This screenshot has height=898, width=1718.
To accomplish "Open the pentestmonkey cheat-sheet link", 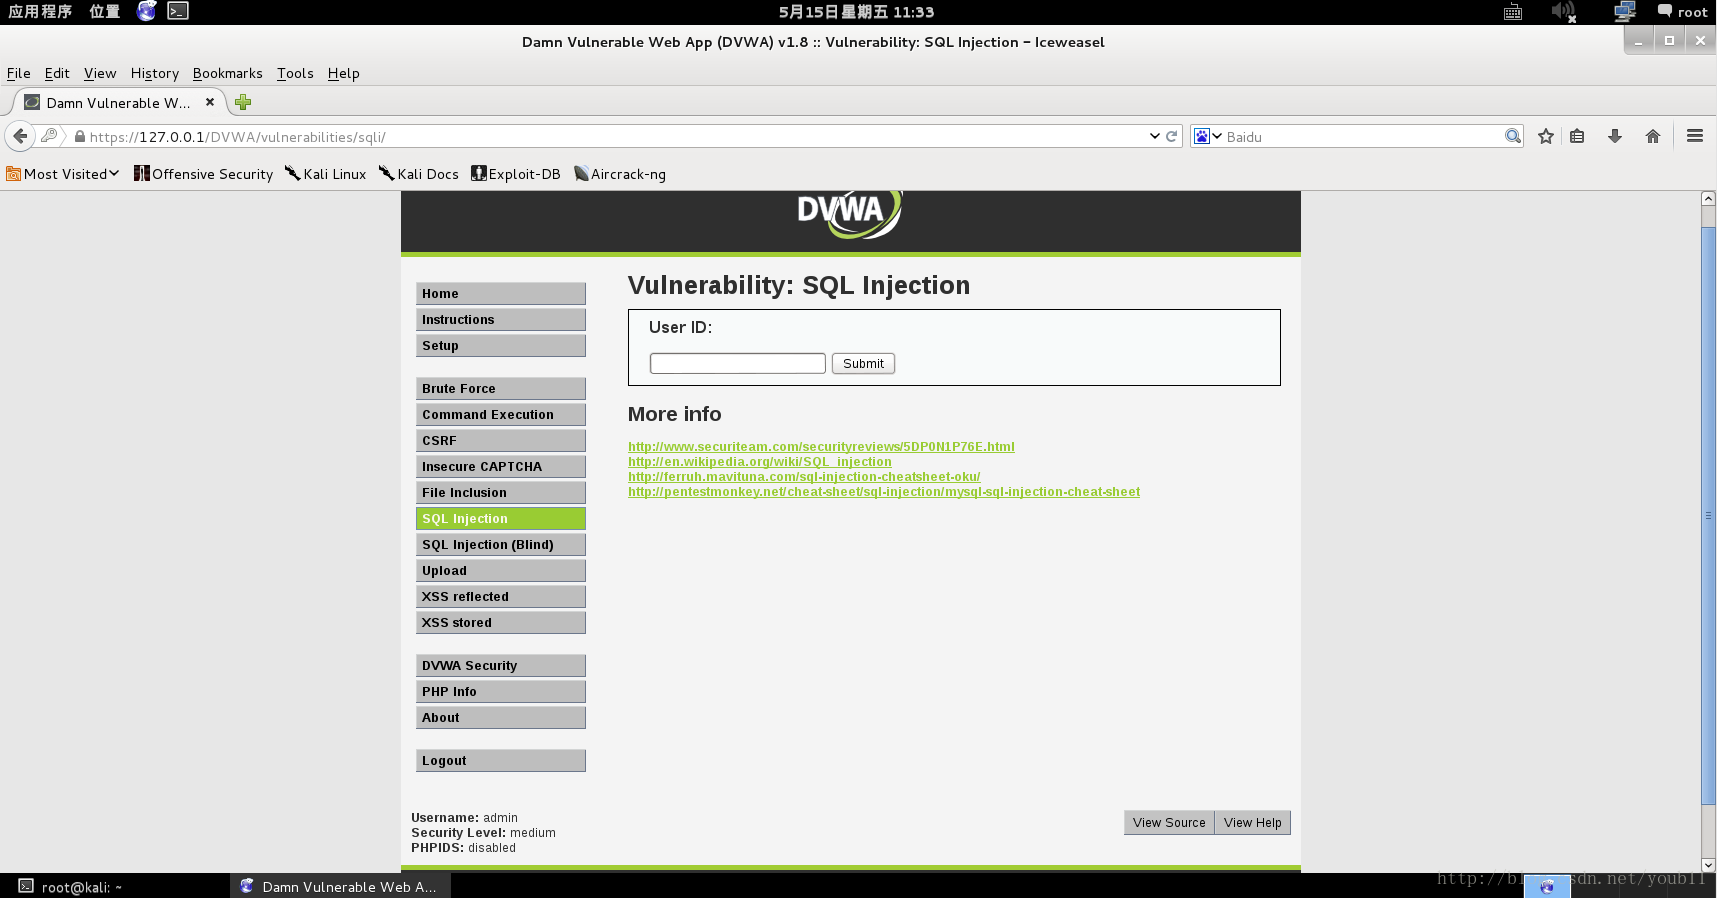I will 884,492.
